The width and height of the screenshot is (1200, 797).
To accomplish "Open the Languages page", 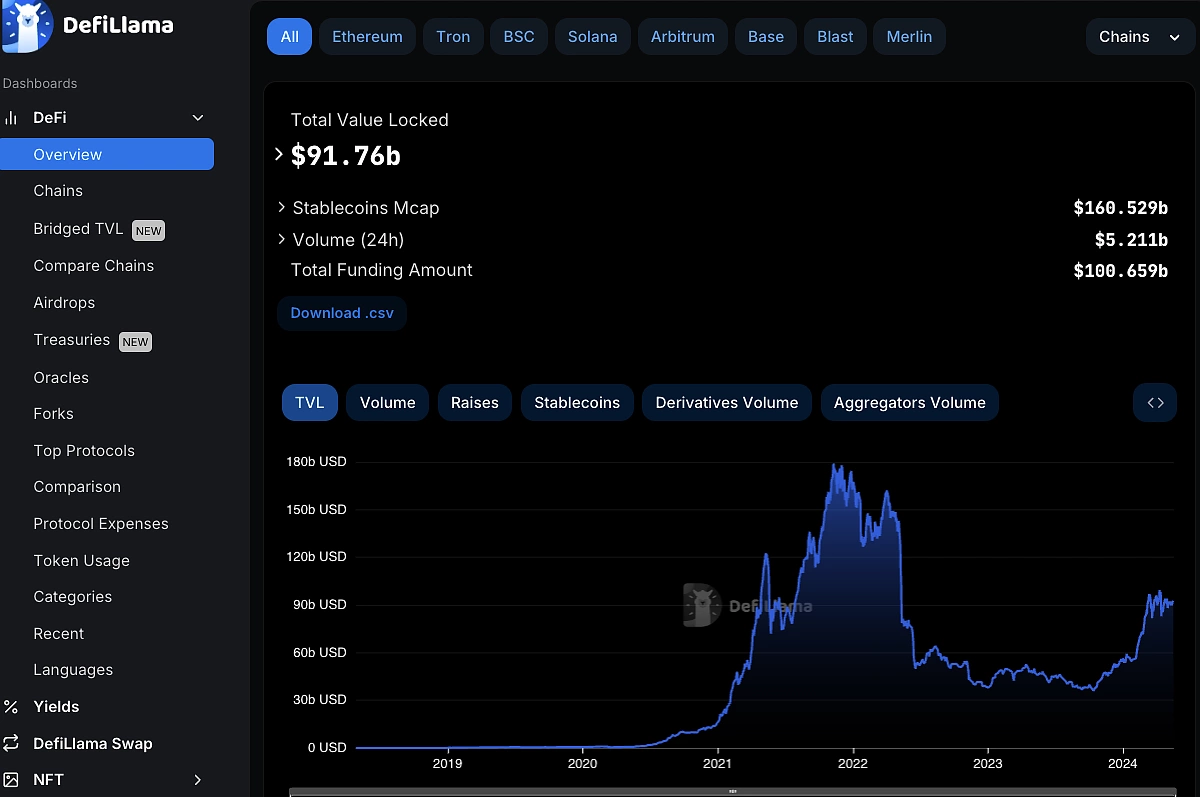I will 73,670.
